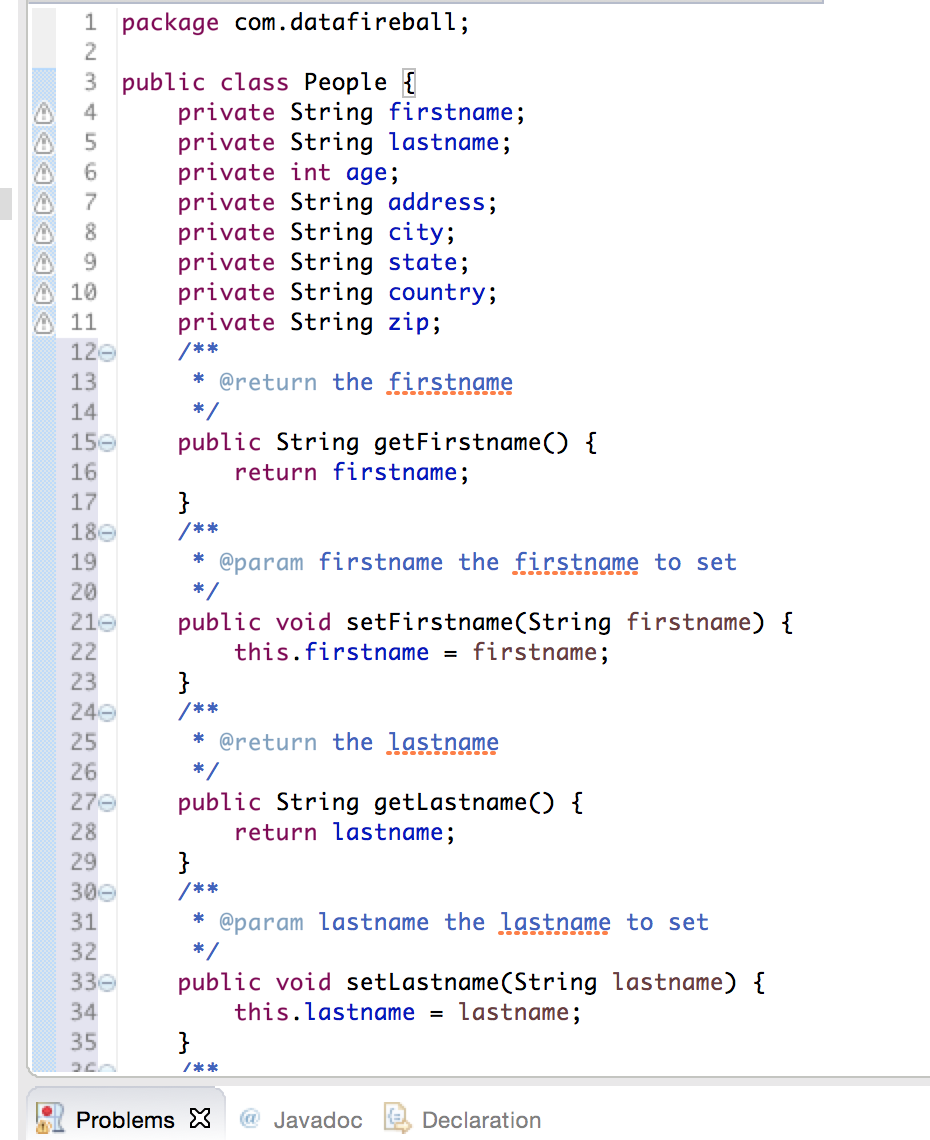Click return firstname statement on line 16
The height and width of the screenshot is (1140, 930).
point(351,473)
